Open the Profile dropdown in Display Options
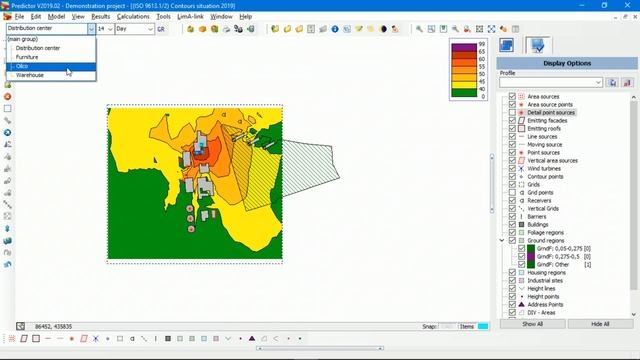640x360 pixels. (x=598, y=82)
